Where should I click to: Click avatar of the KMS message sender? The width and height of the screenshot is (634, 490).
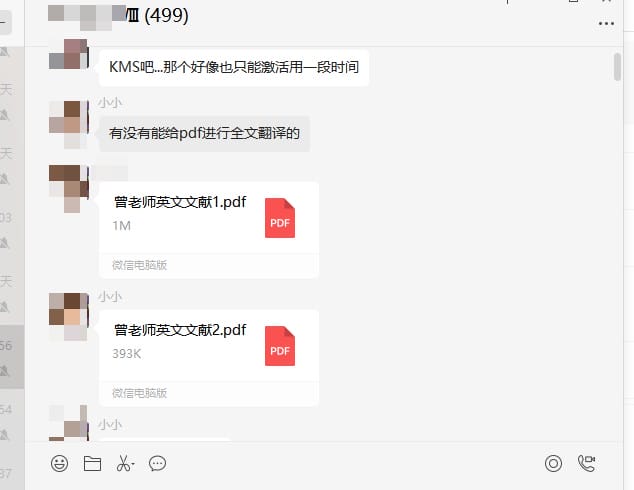pyautogui.click(x=68, y=54)
